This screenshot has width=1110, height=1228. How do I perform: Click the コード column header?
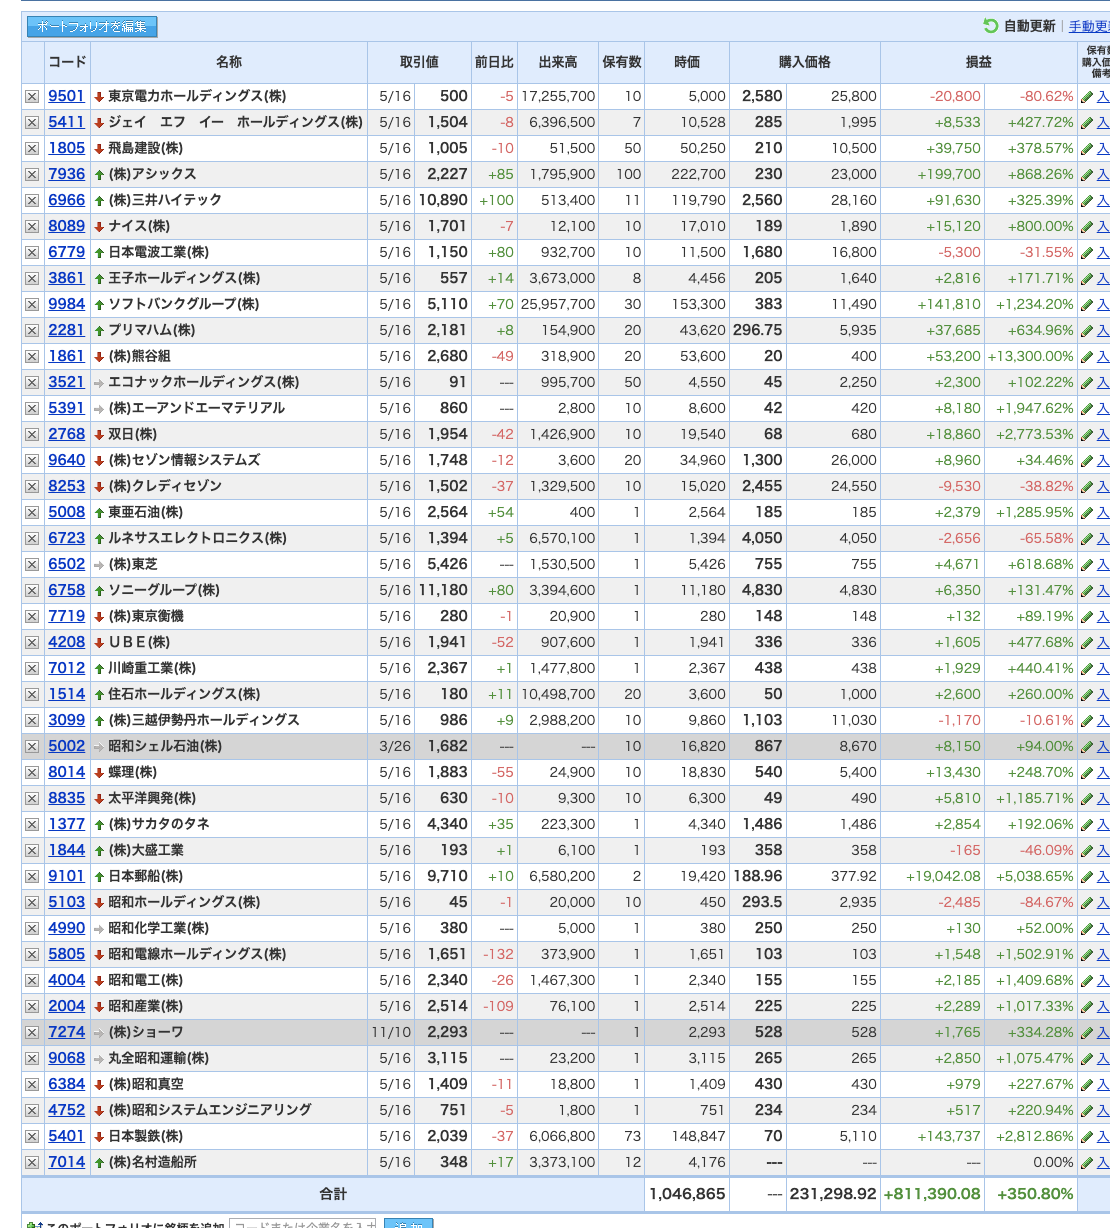tap(67, 62)
